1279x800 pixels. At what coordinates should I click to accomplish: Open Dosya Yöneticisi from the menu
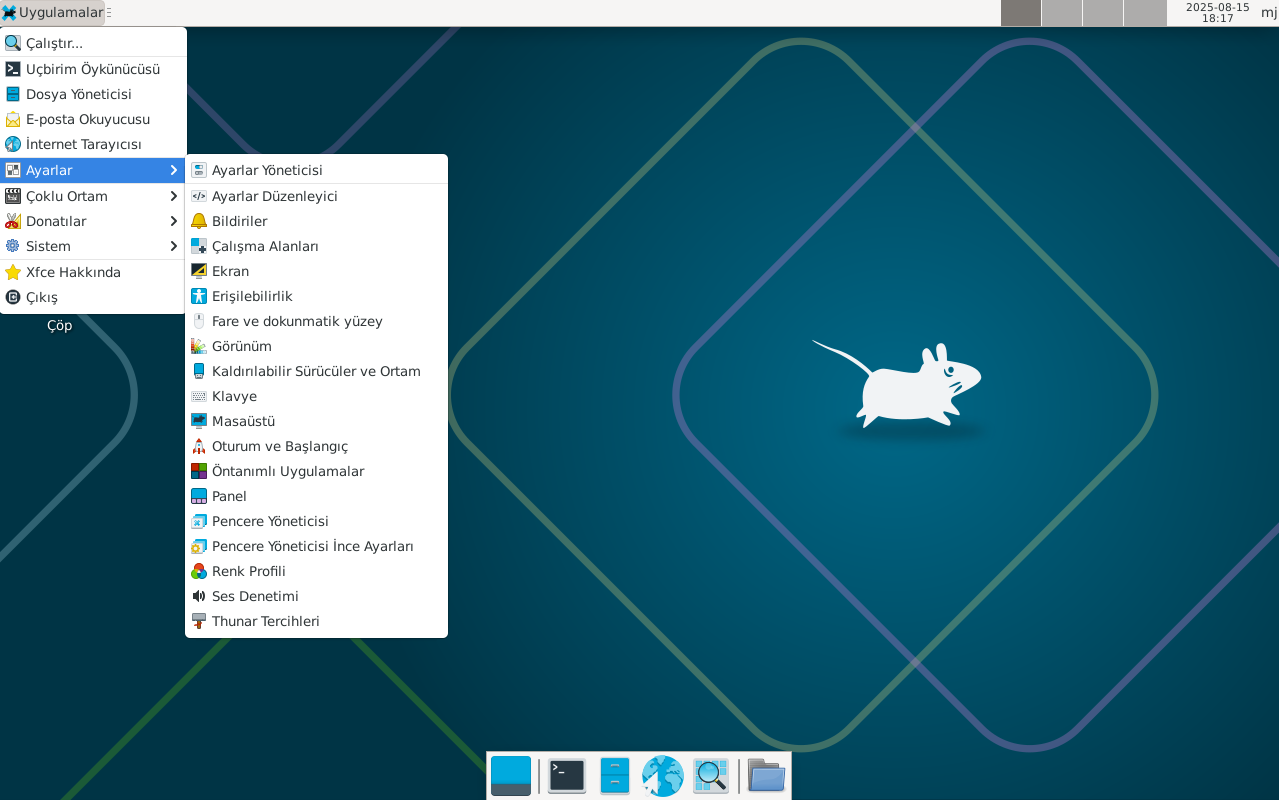click(93, 94)
